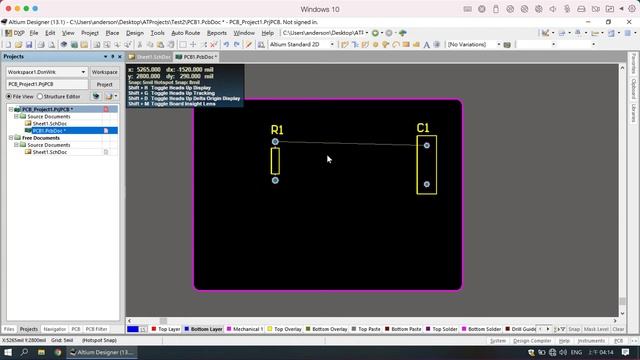
Task: Select the Structure Editor radio button
Action: click(x=40, y=96)
